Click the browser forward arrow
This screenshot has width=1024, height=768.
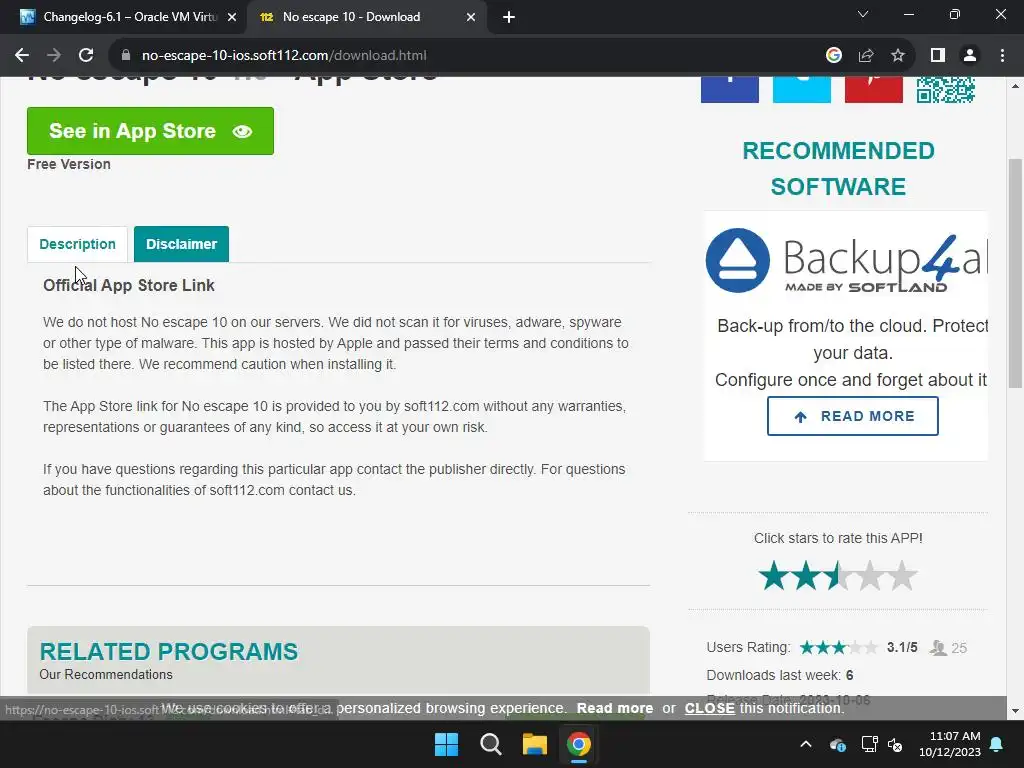pyautogui.click(x=54, y=56)
